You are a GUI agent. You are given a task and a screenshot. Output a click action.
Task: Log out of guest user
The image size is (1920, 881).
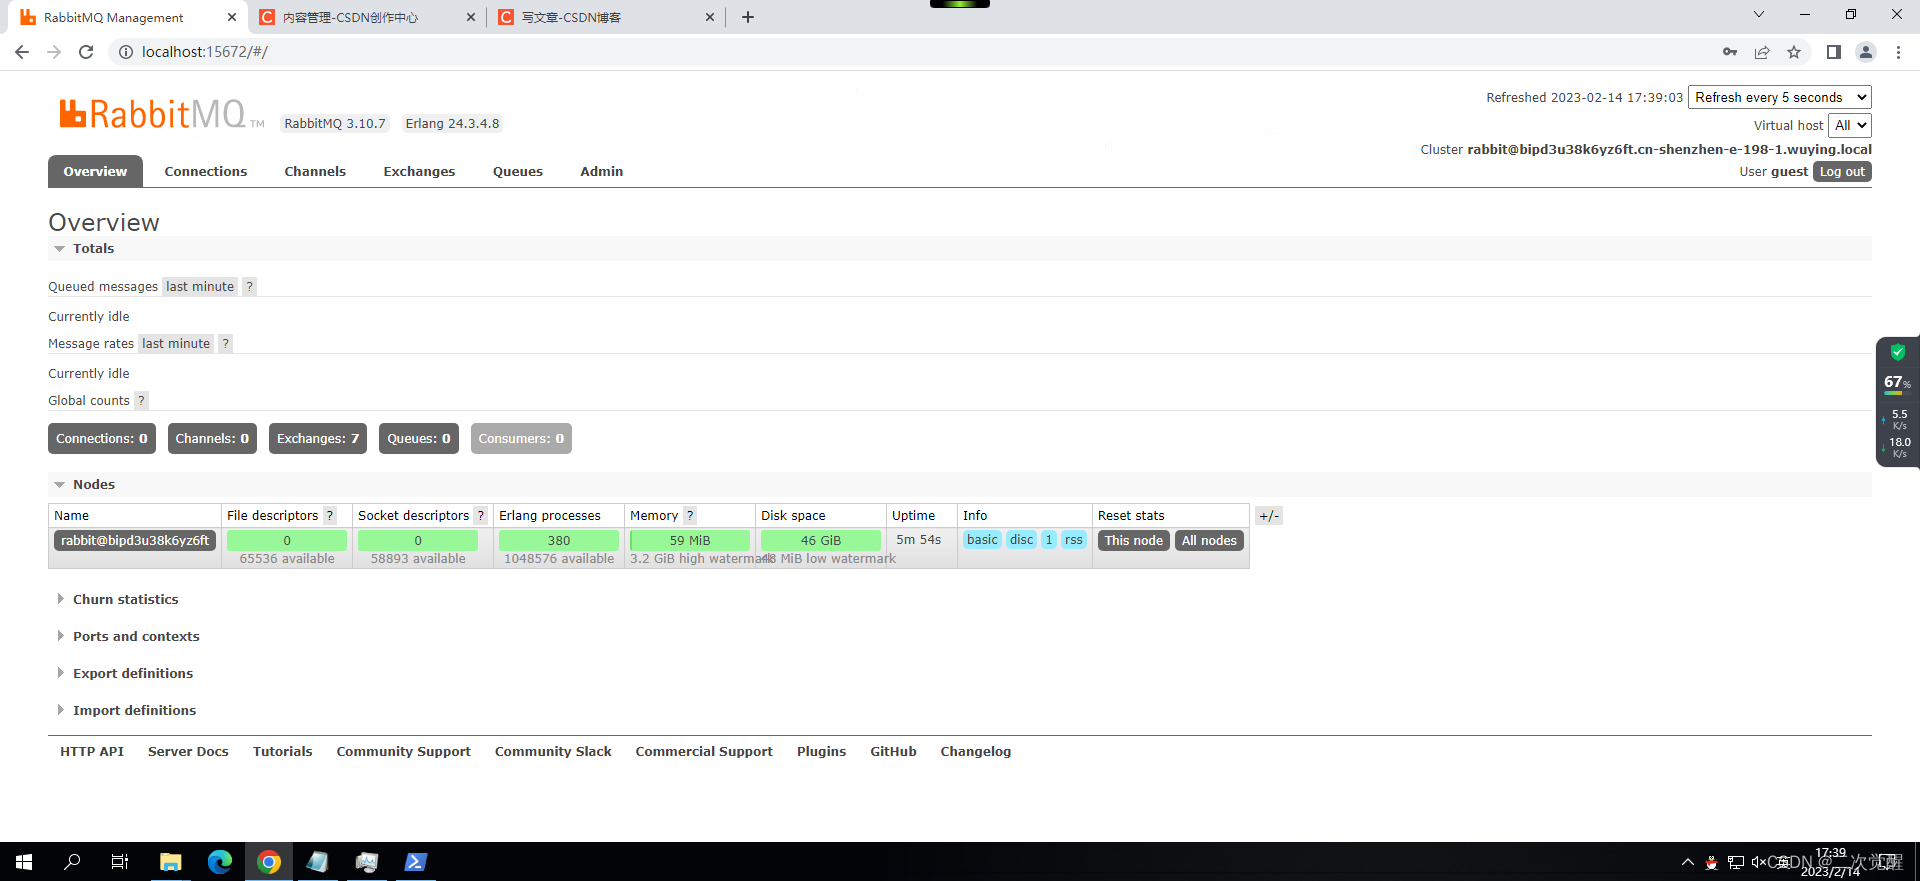[x=1842, y=172]
